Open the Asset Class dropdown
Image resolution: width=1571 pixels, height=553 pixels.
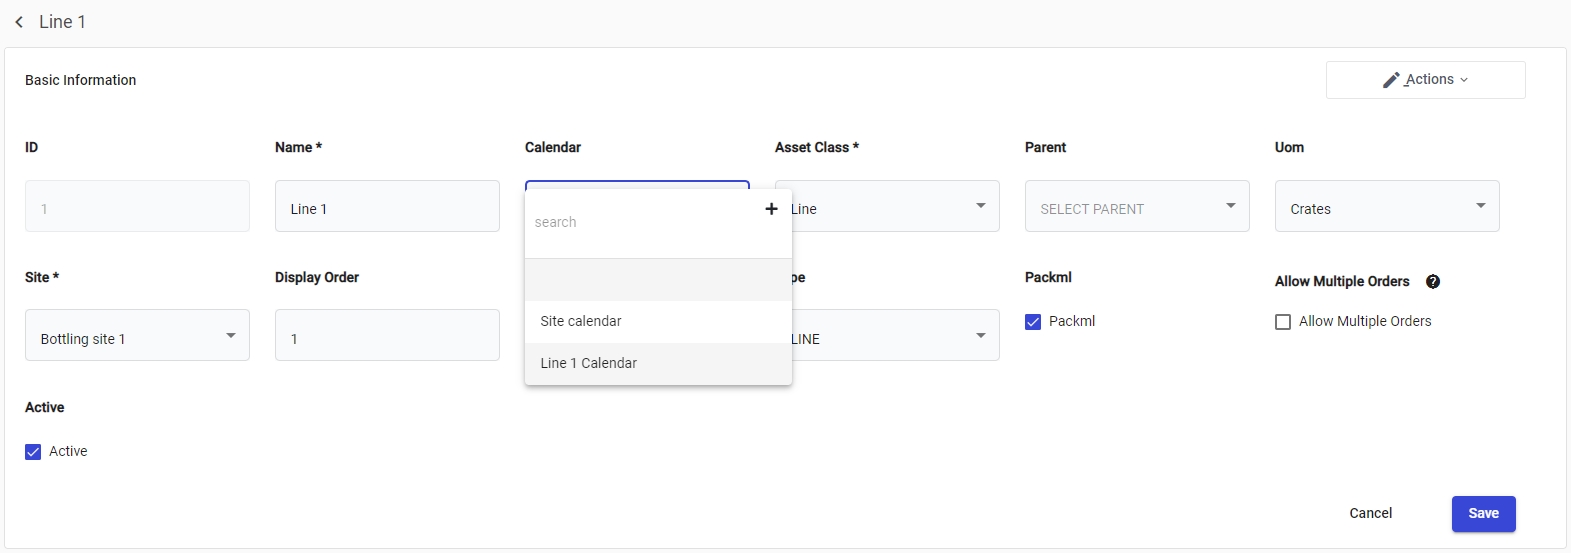click(x=980, y=206)
